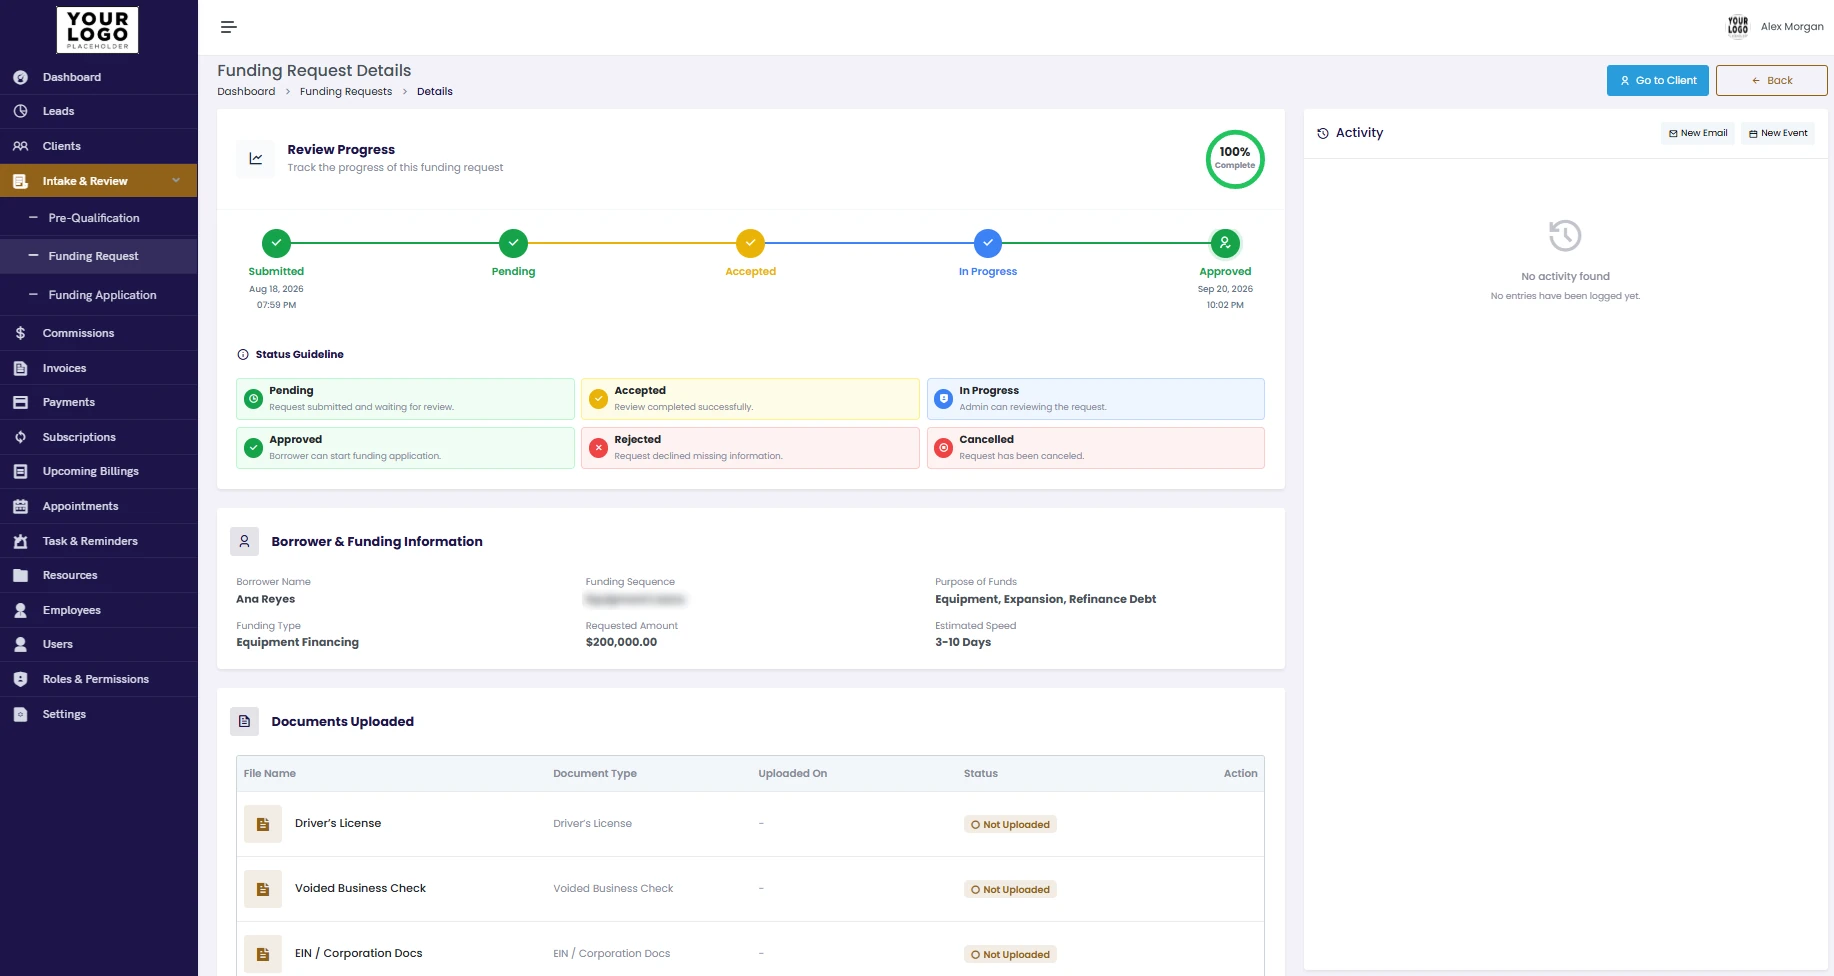This screenshot has width=1834, height=976.
Task: Click the File Name column header
Action: tap(270, 773)
